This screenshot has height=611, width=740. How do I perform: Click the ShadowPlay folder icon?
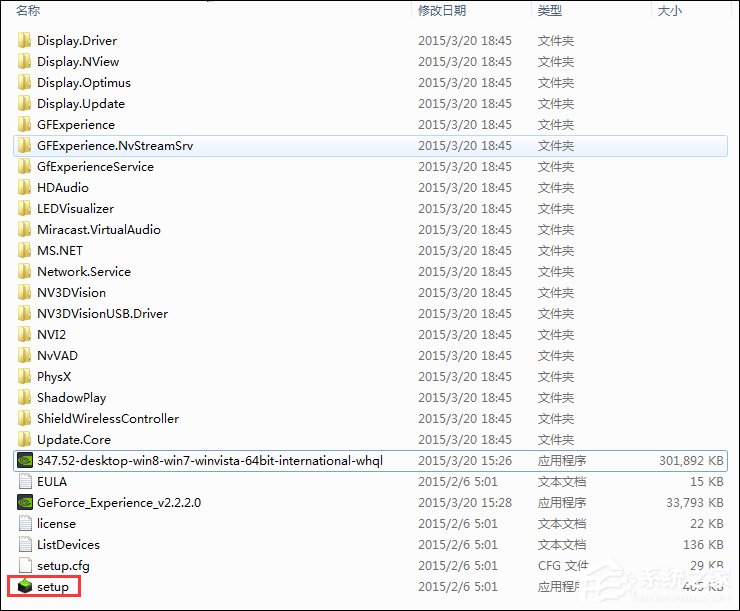(x=25, y=397)
